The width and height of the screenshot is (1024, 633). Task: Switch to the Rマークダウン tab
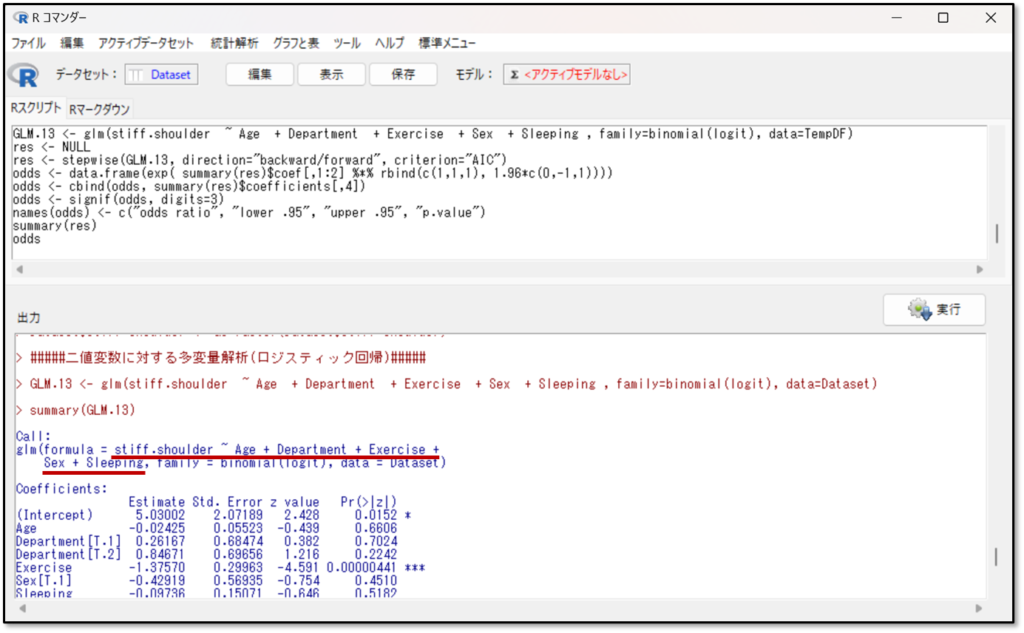[98, 109]
